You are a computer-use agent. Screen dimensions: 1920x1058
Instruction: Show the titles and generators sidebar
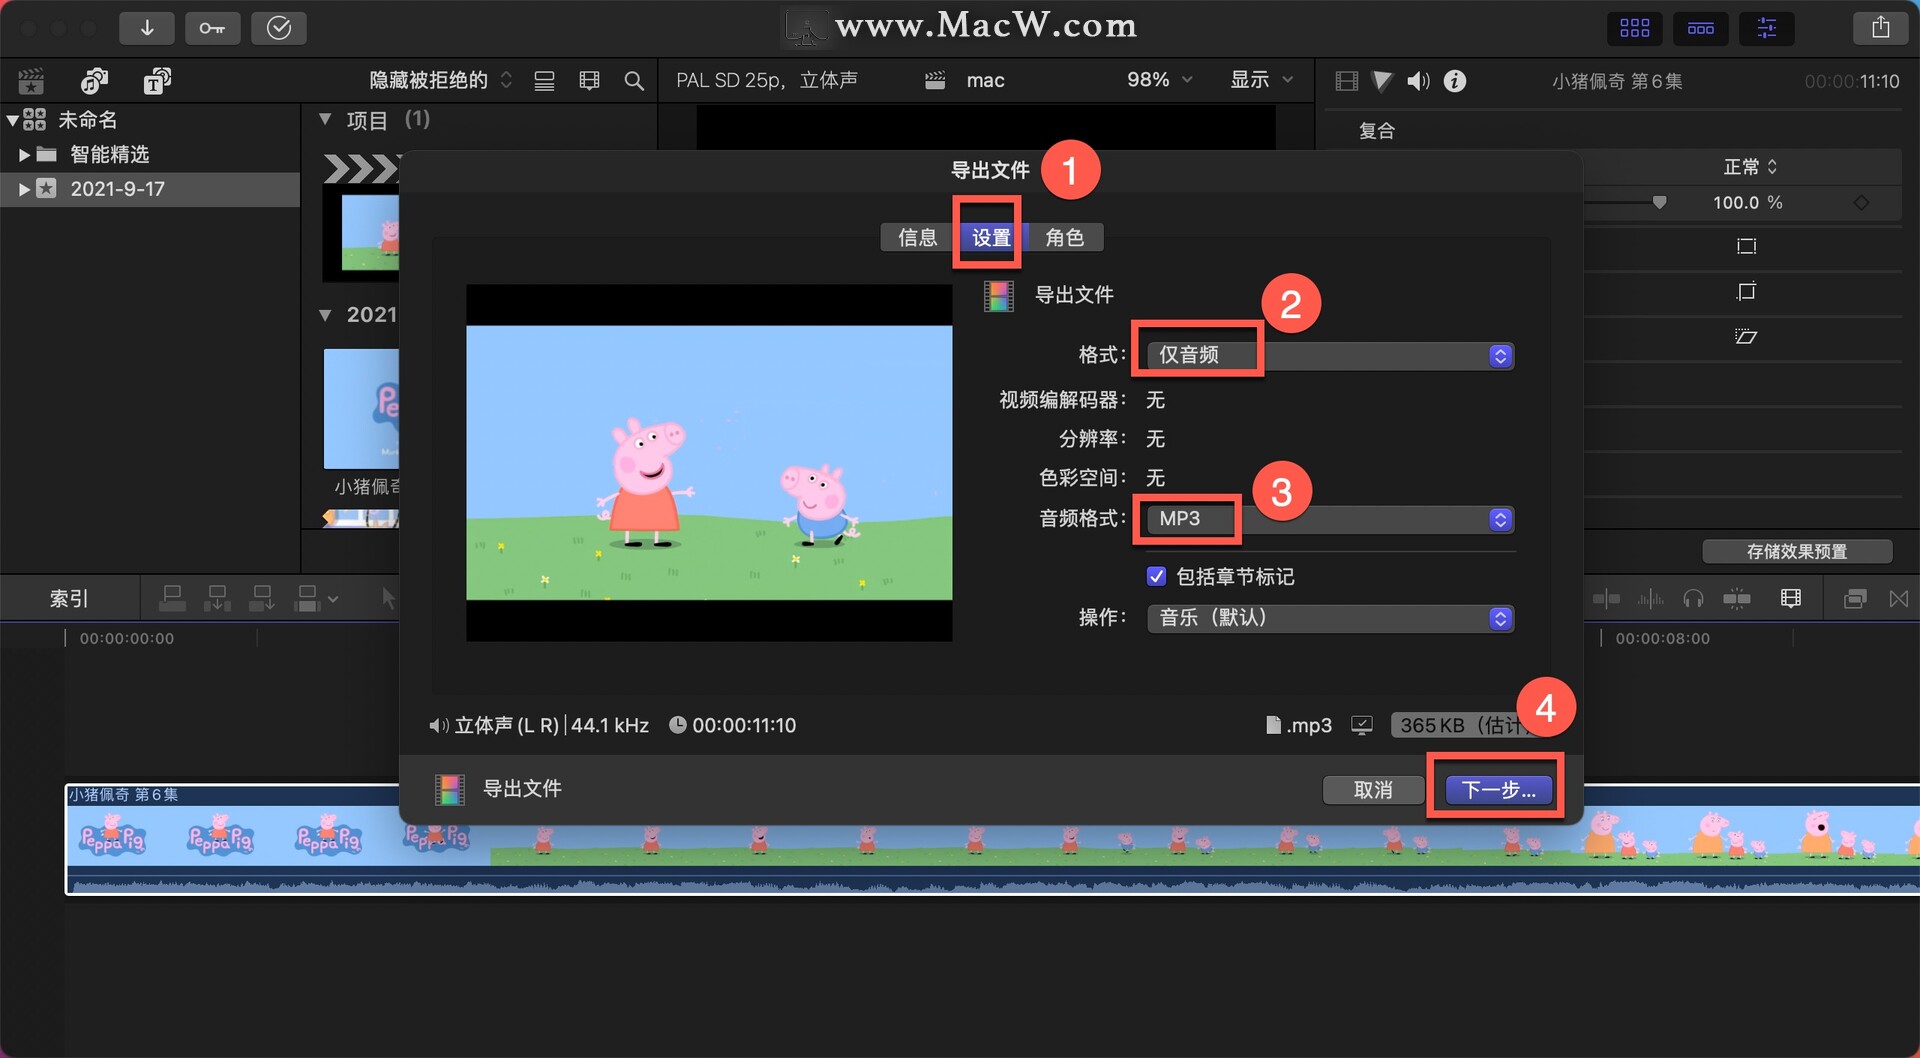[x=157, y=81]
